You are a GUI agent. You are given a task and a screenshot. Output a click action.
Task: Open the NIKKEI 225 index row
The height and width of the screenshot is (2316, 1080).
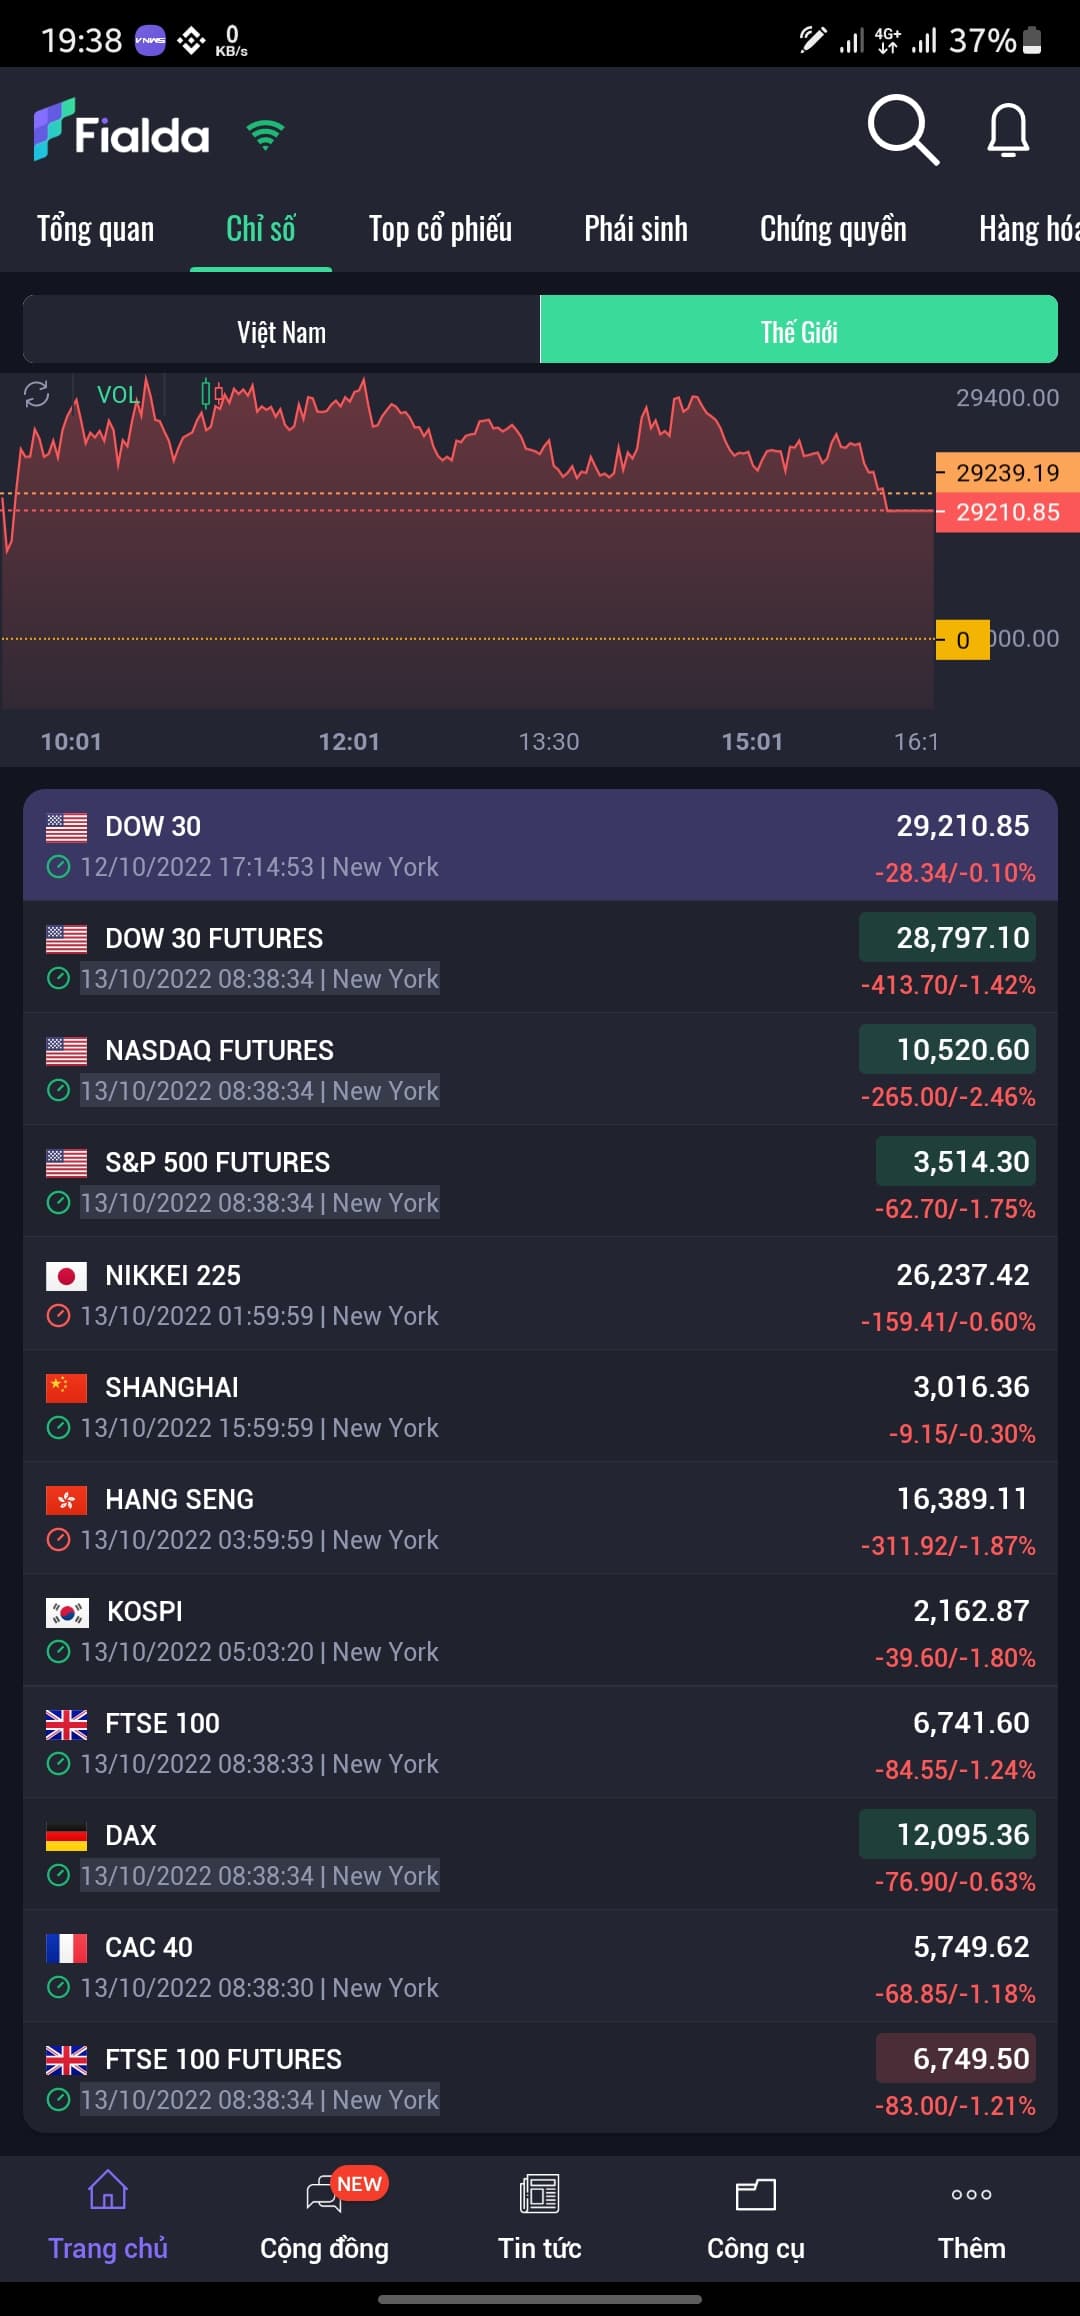click(x=540, y=1294)
